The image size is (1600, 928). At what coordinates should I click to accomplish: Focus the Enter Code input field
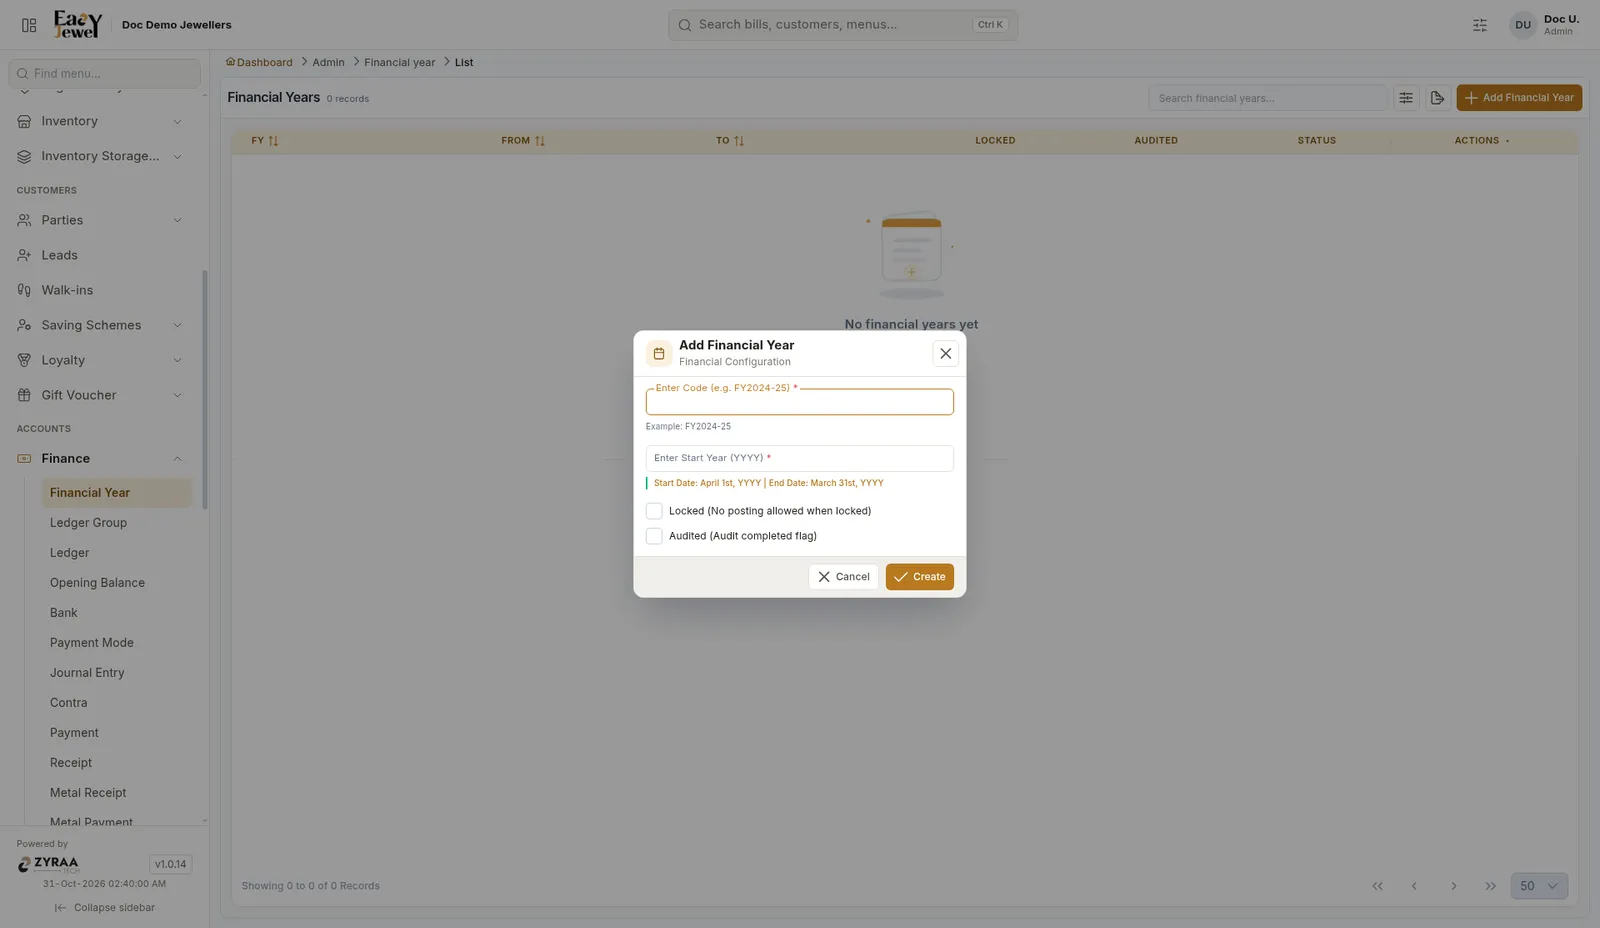coord(799,402)
